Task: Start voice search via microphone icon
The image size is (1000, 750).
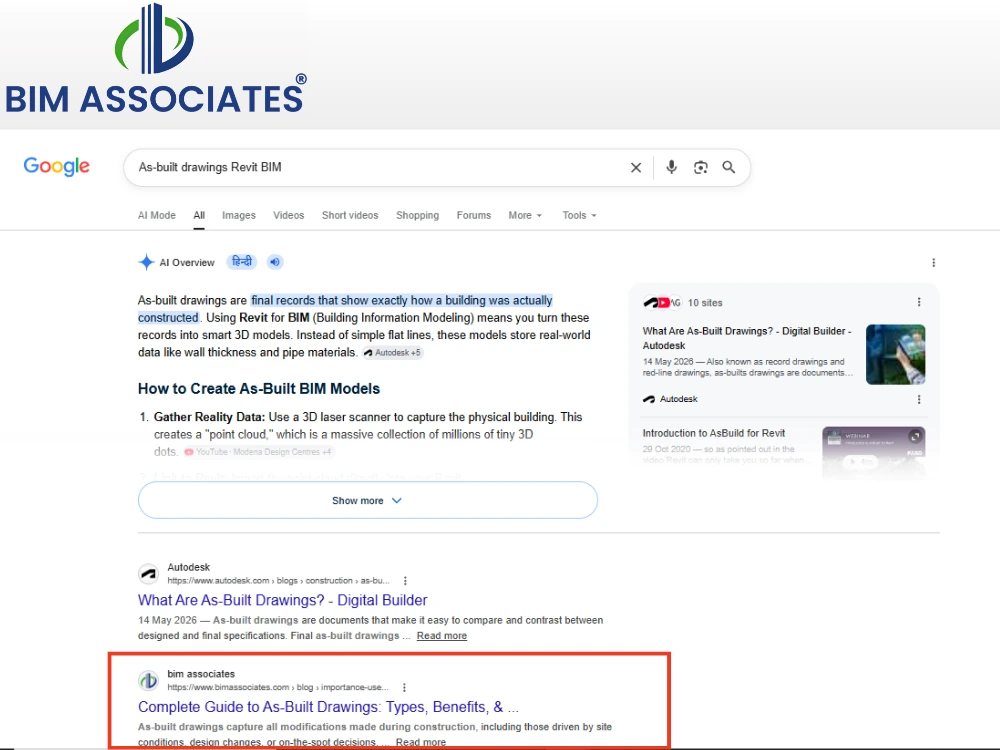Action: (x=671, y=167)
